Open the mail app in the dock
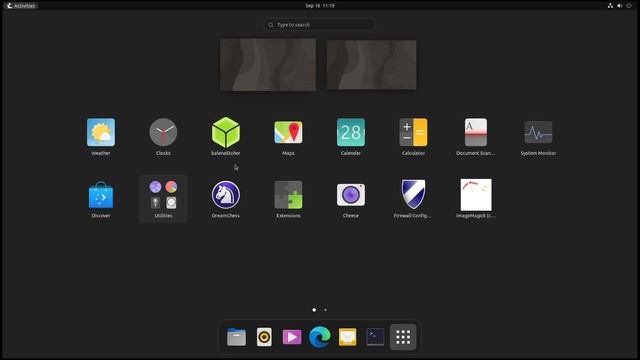640x360 pixels. 347,337
